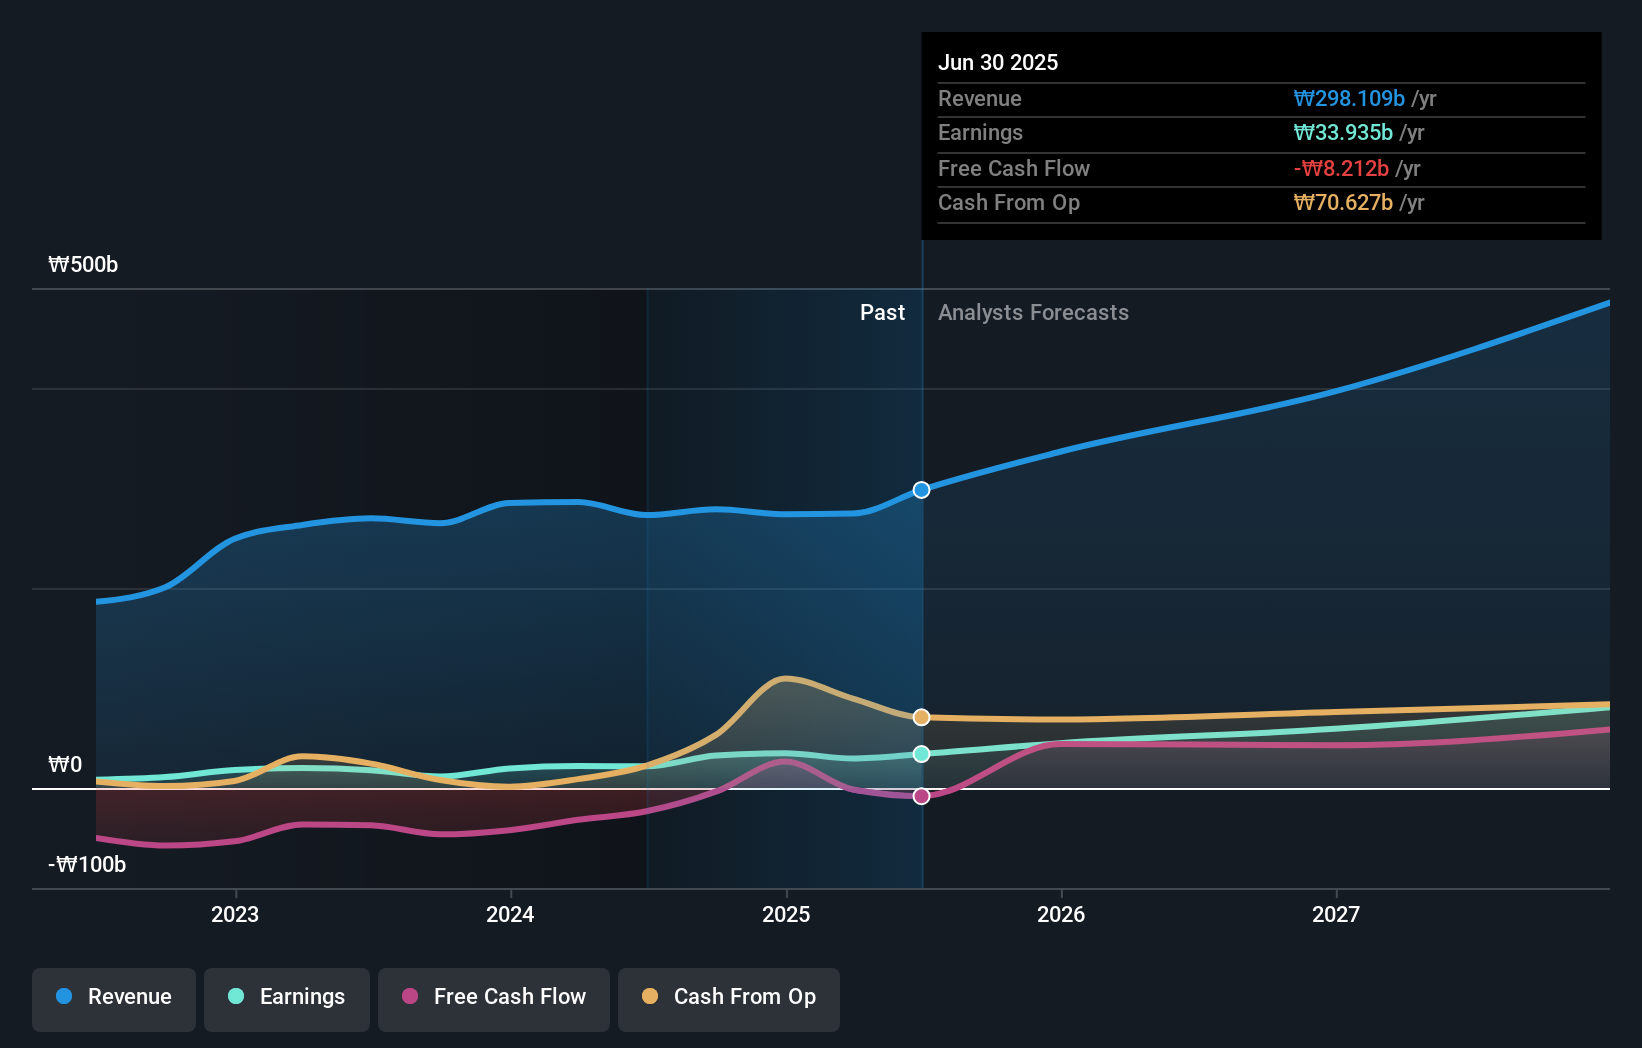
Task: Open the Revenue tooltip row details
Action: (1262, 98)
